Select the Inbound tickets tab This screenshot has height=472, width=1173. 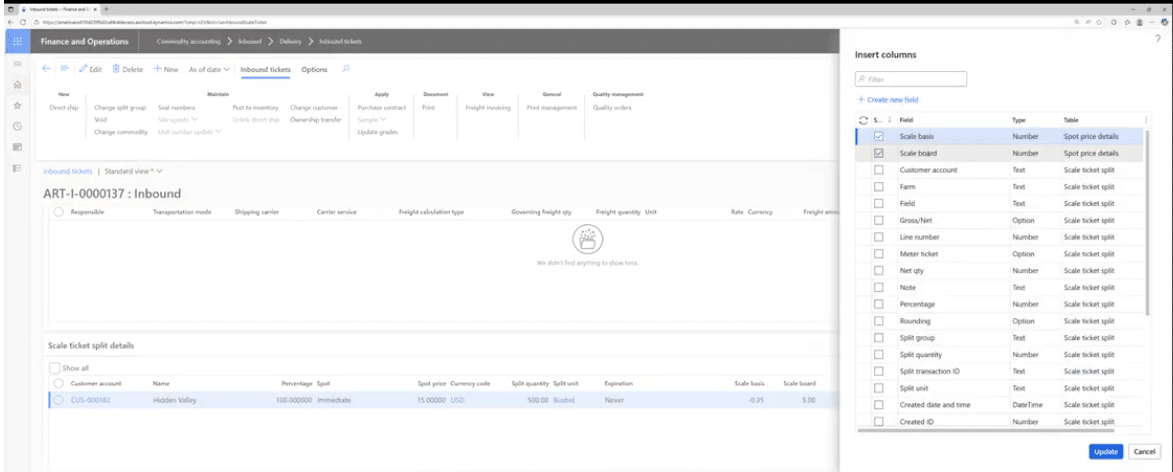pyautogui.click(x=266, y=69)
